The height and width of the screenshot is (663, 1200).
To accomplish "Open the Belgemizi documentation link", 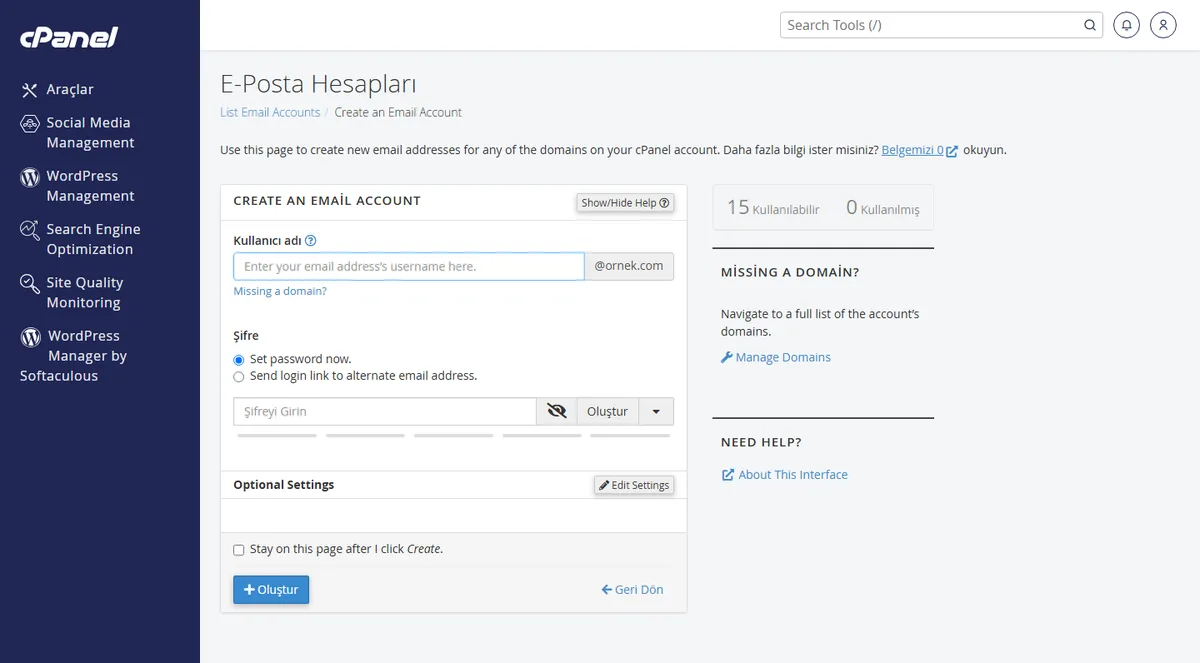I will (912, 150).
